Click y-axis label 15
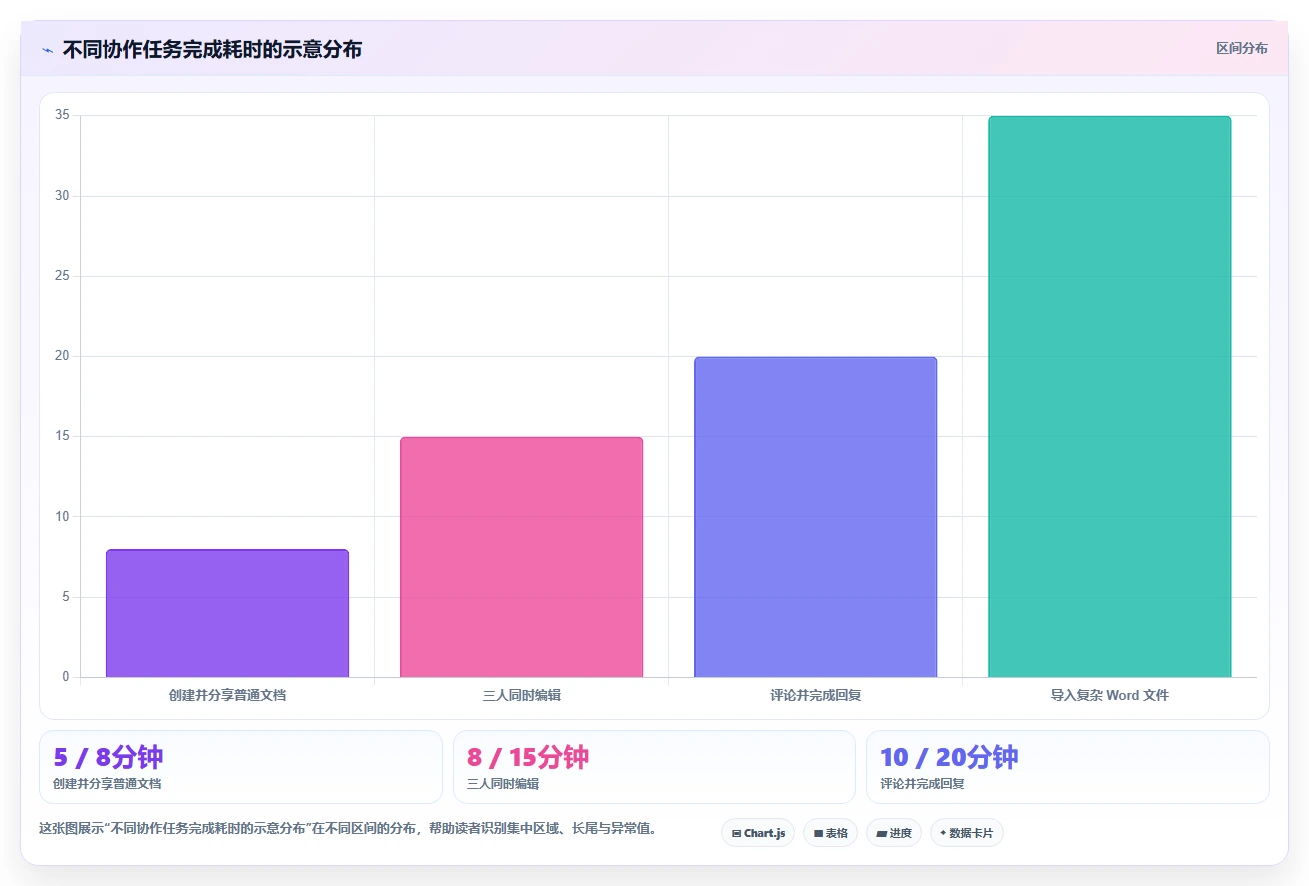This screenshot has height=886, width=1309. click(63, 436)
